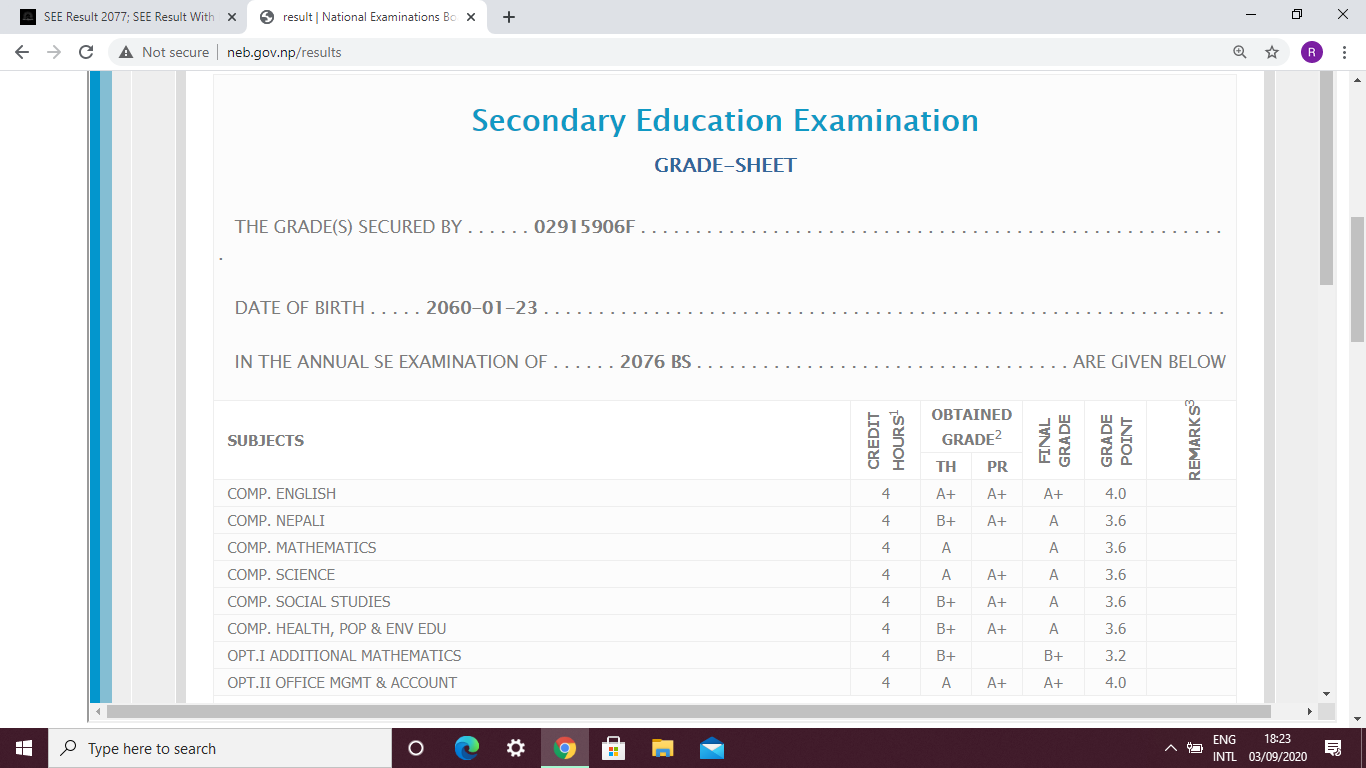Open the zoom magnifier icon in address bar

(1240, 52)
